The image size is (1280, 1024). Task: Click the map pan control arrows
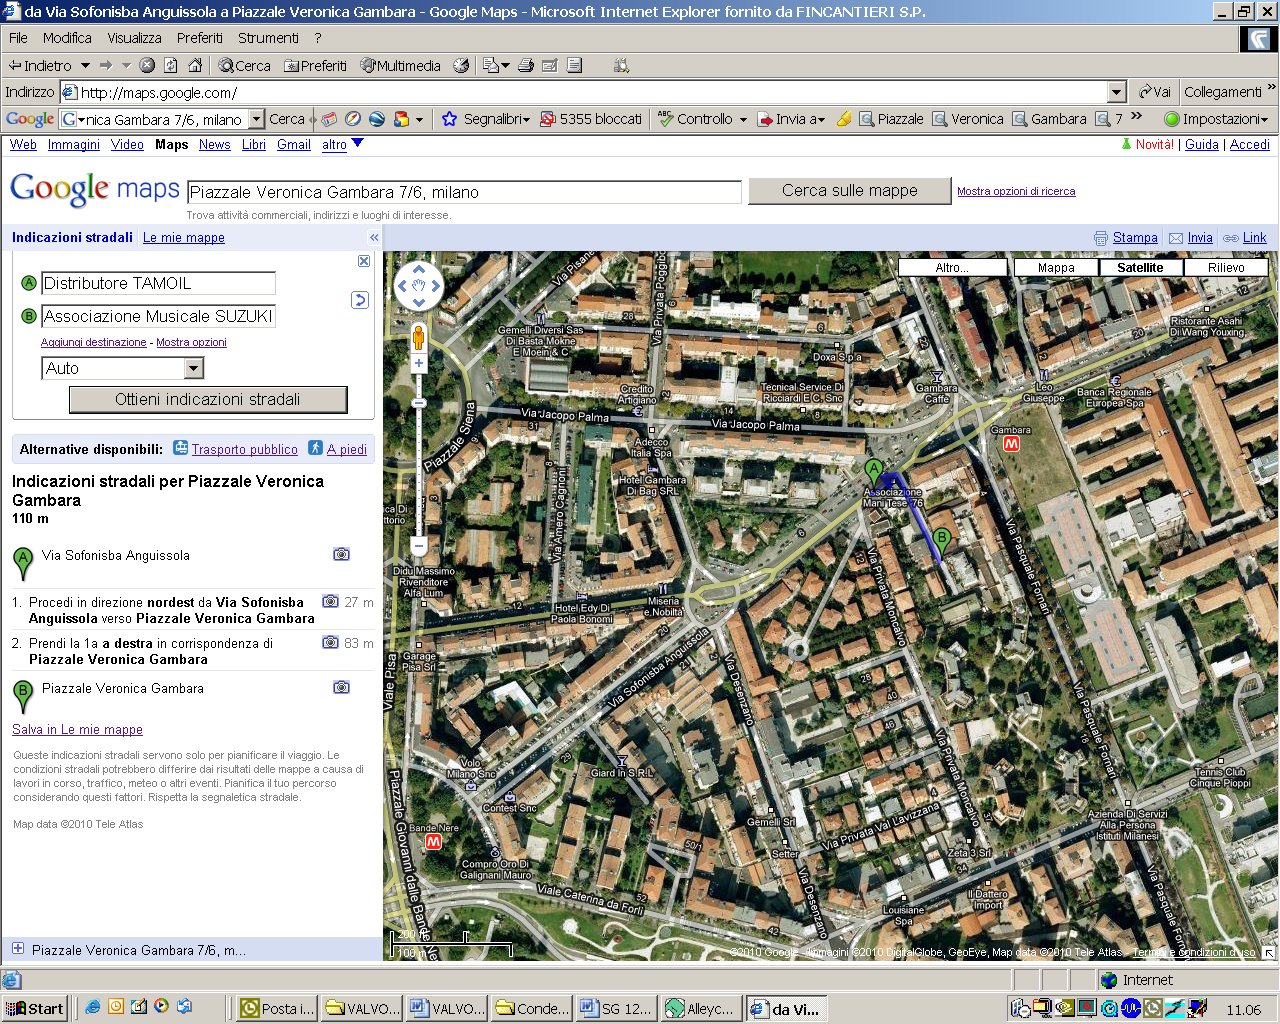[419, 285]
